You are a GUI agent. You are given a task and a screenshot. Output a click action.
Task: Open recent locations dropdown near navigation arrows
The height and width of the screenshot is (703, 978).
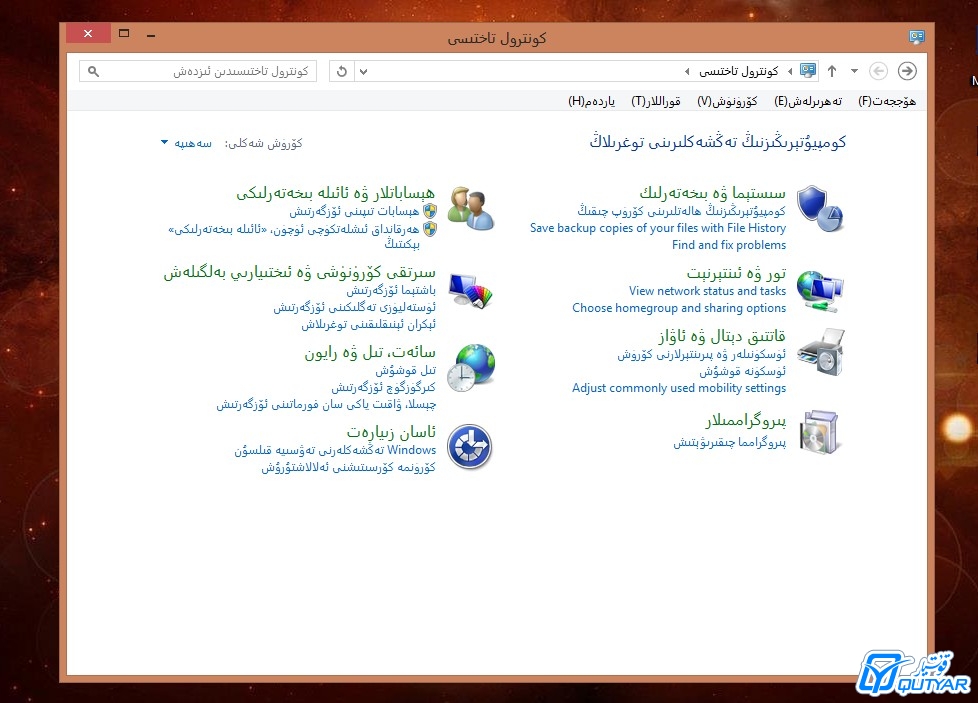(855, 71)
